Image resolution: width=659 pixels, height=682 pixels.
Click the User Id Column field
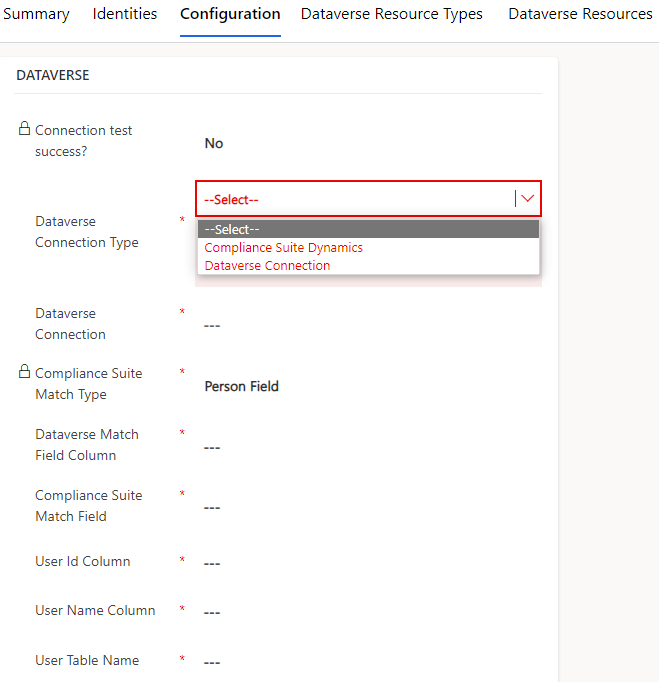368,563
